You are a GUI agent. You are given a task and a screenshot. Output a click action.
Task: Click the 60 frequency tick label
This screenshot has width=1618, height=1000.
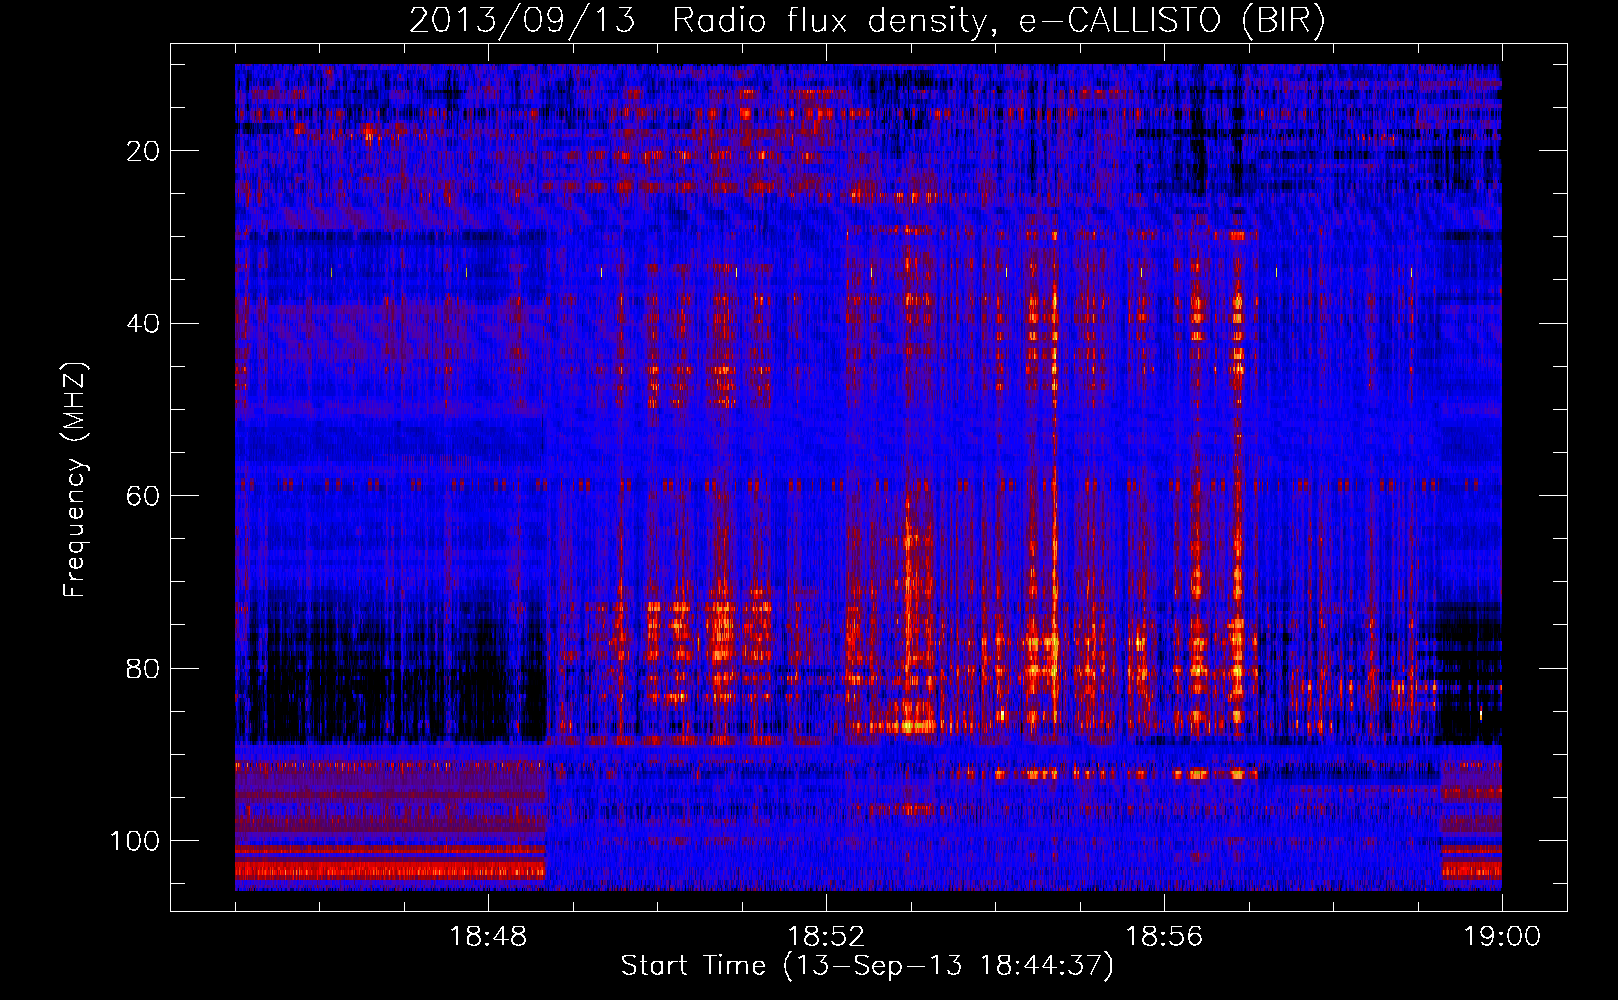pos(144,496)
